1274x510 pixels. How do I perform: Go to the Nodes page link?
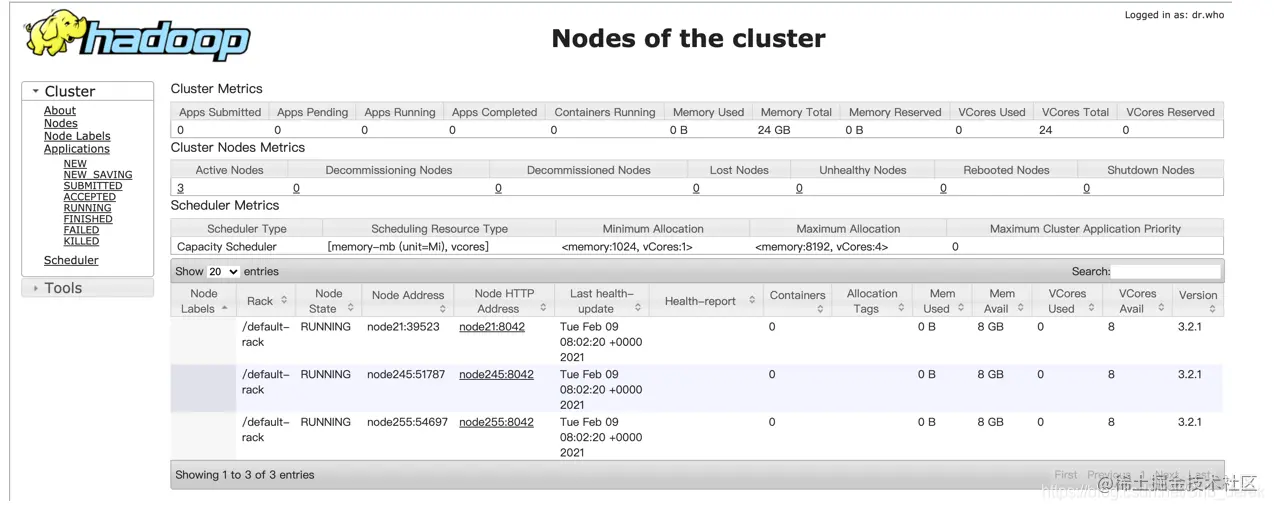(x=61, y=124)
